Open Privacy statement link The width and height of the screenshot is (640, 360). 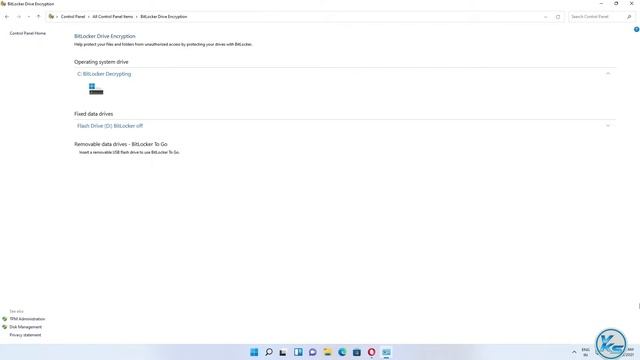pos(25,335)
